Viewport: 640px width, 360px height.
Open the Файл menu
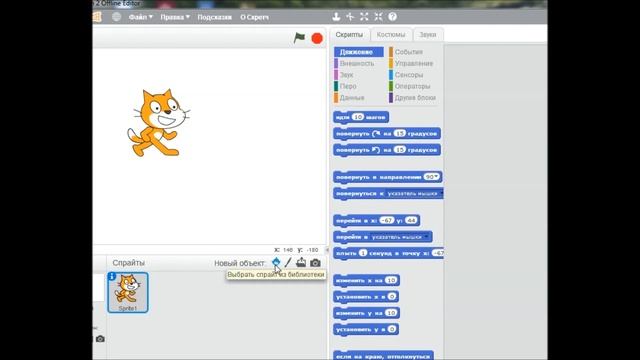coord(140,17)
